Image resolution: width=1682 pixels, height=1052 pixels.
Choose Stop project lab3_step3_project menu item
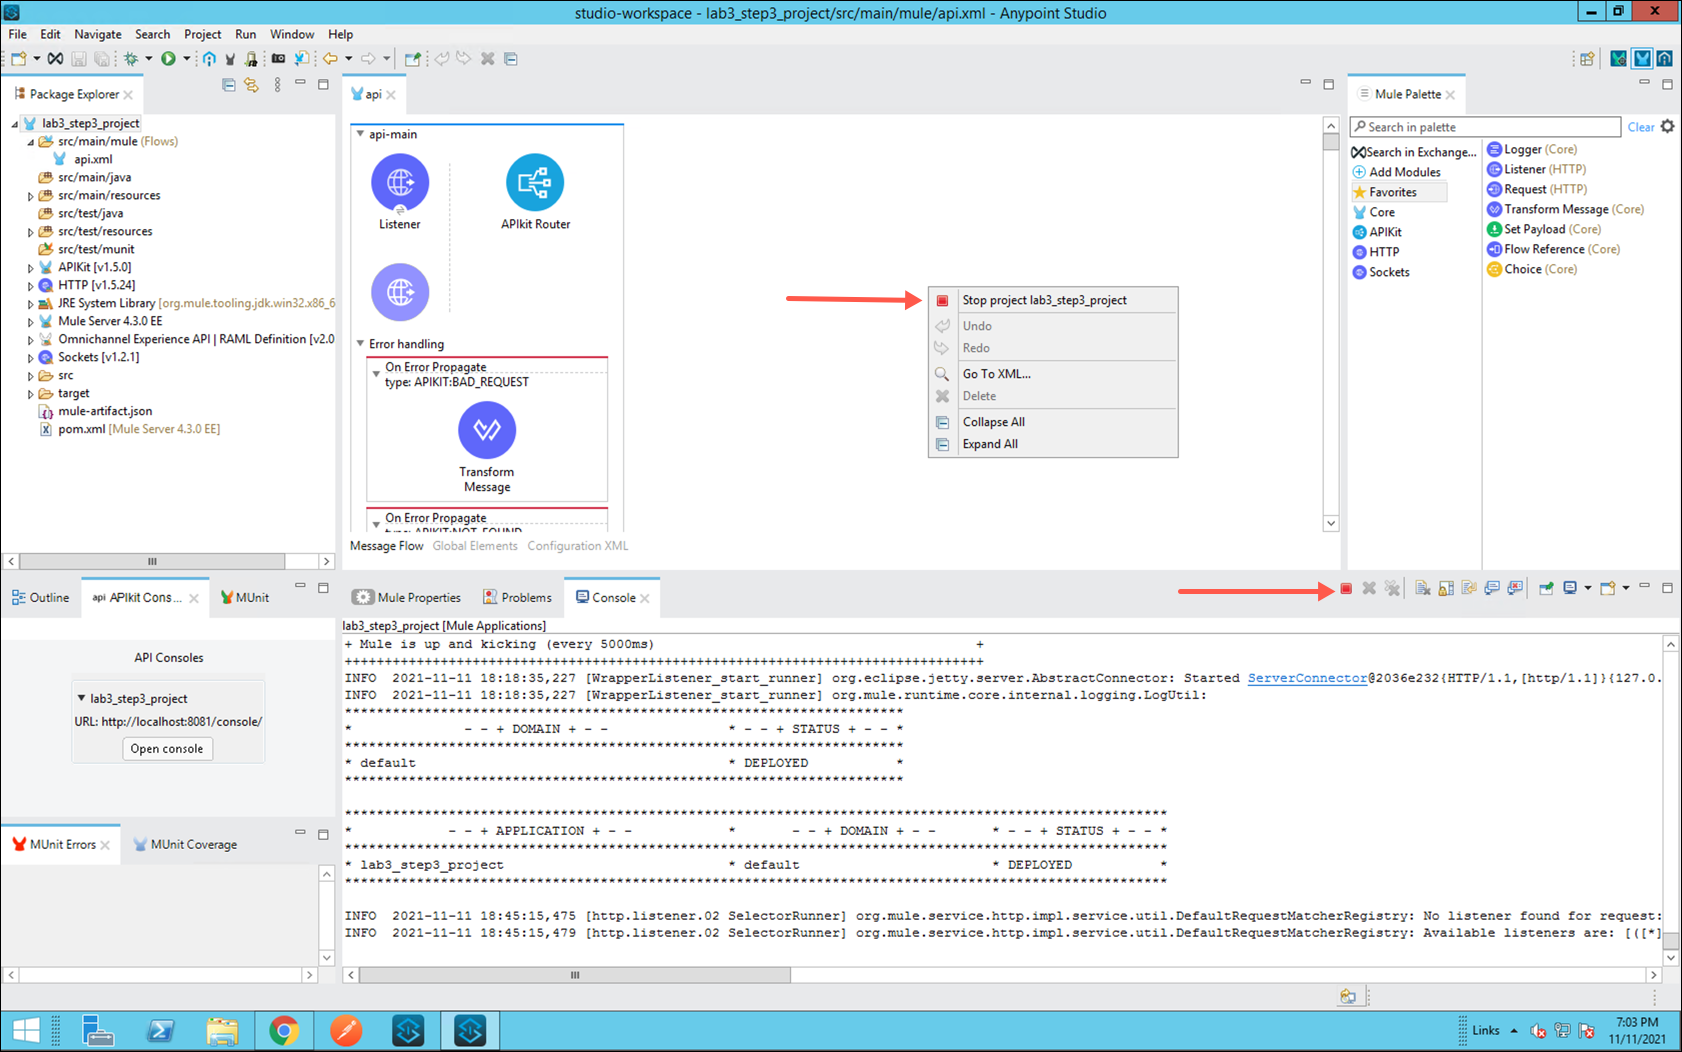(x=1053, y=300)
